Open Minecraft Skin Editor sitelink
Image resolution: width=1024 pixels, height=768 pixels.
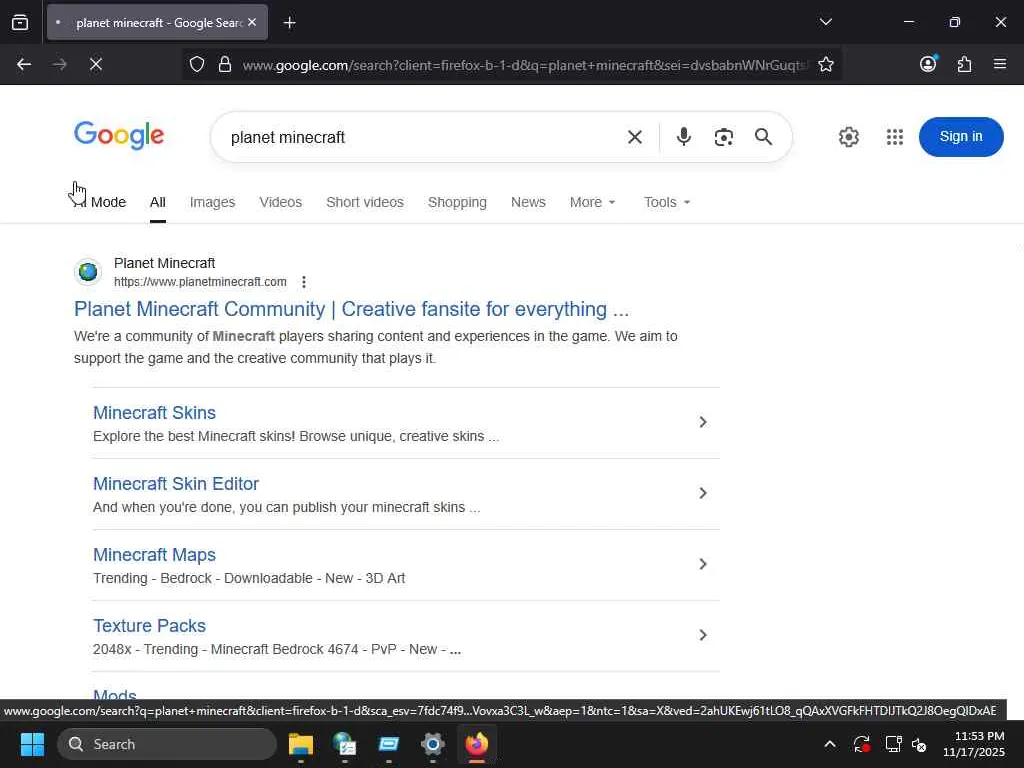pos(176,484)
